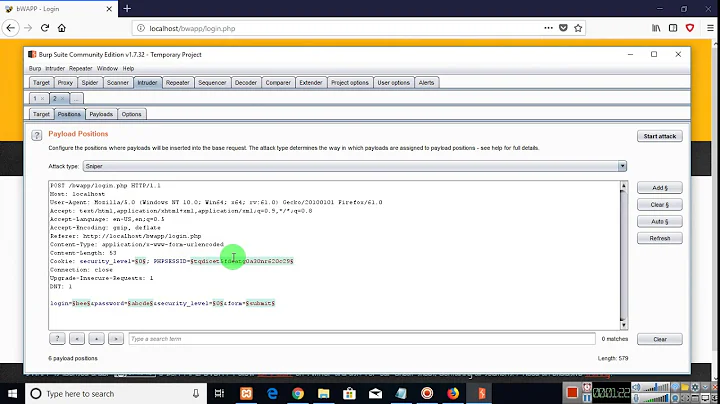Viewport: 720px width, 404px height.
Task: Click the request editor vertical scrollbar
Action: pyautogui.click(x=623, y=255)
